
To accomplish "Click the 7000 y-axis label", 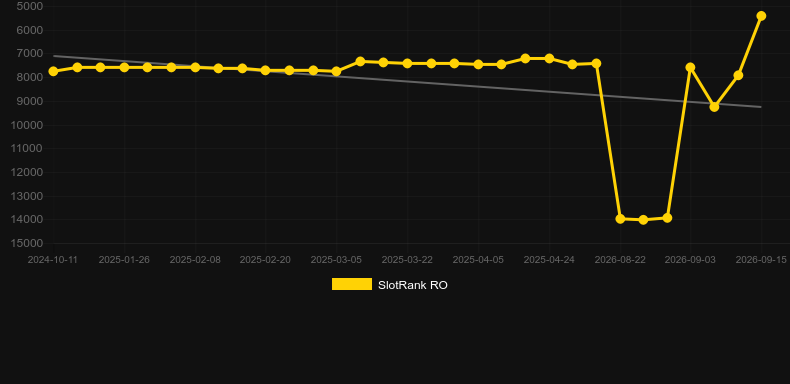I will (30, 54).
